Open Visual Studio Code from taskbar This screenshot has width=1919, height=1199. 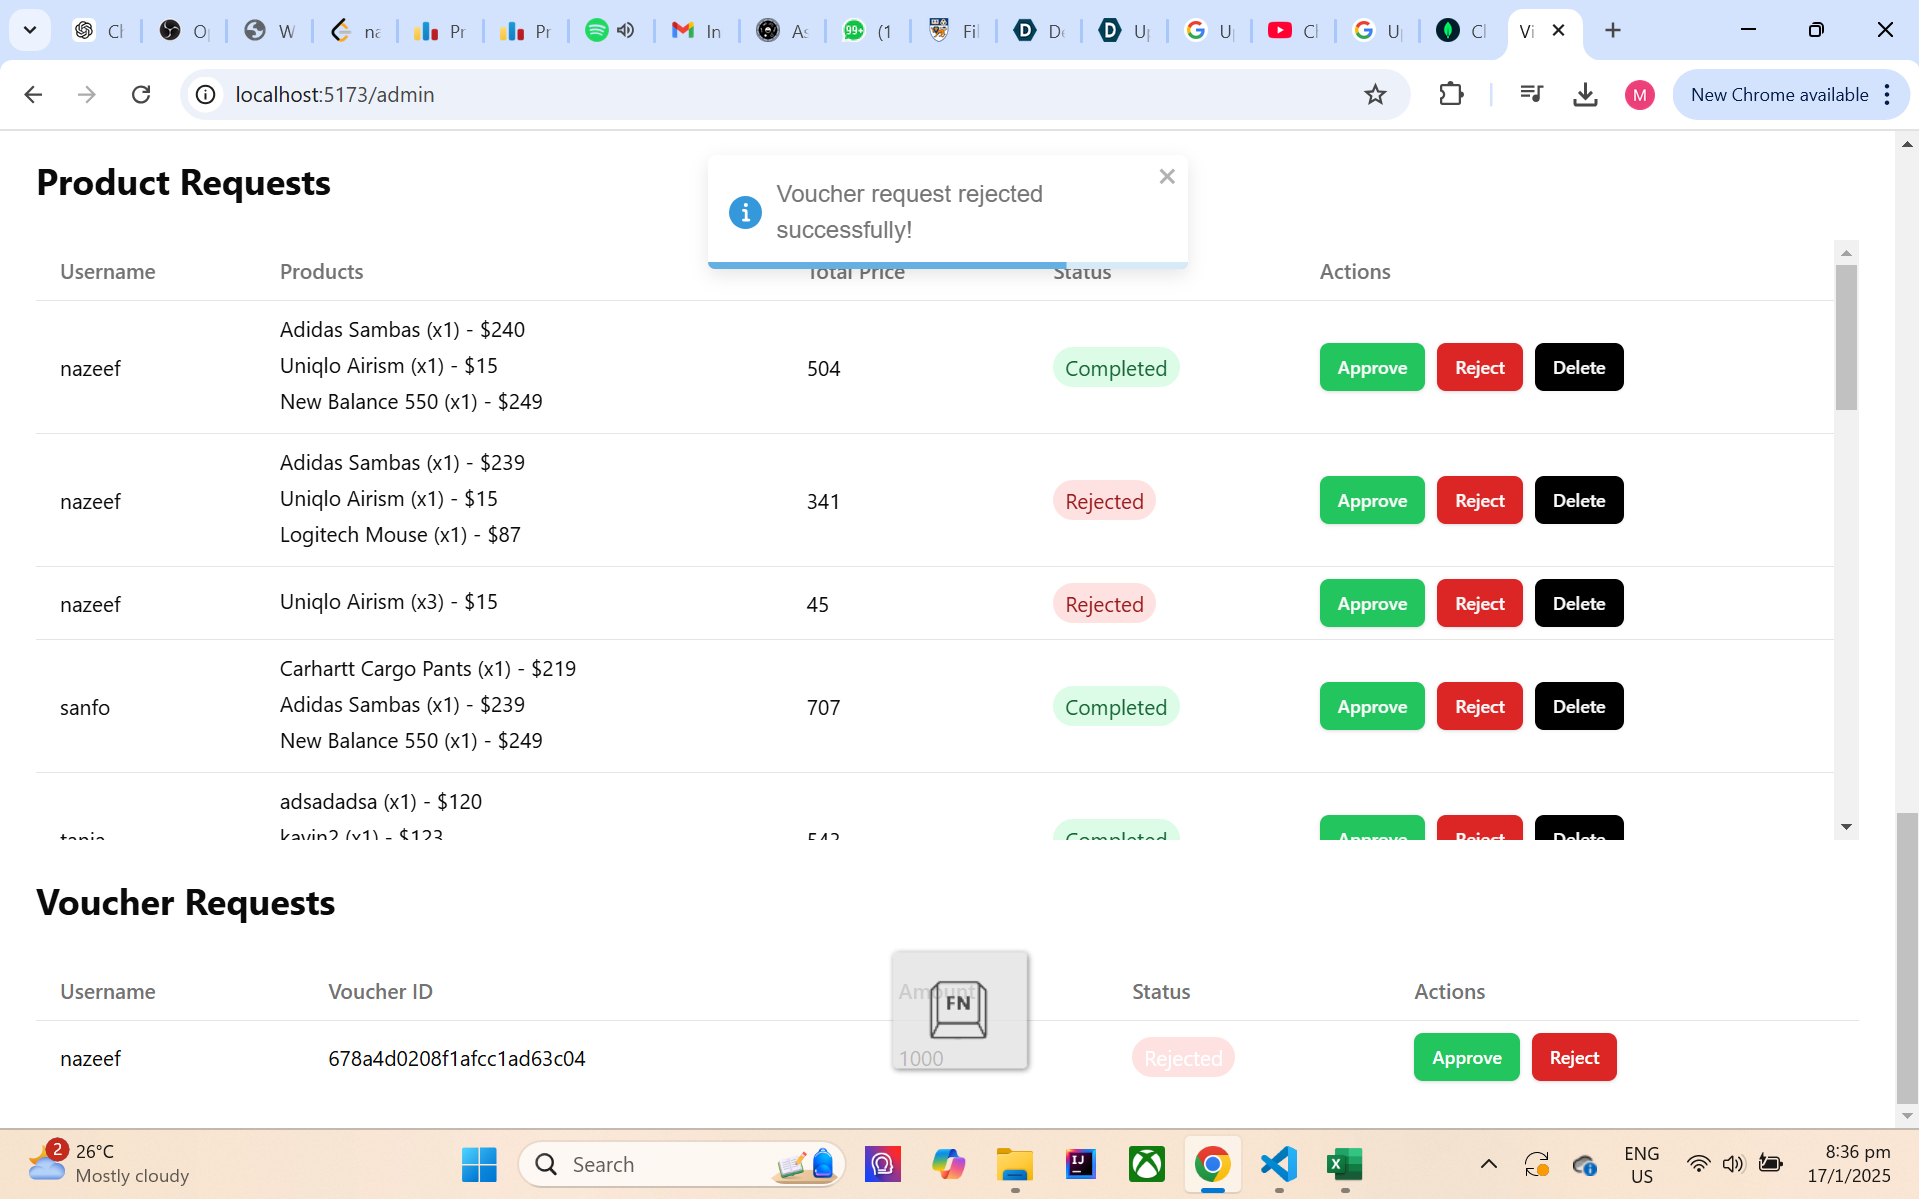pyautogui.click(x=1279, y=1164)
